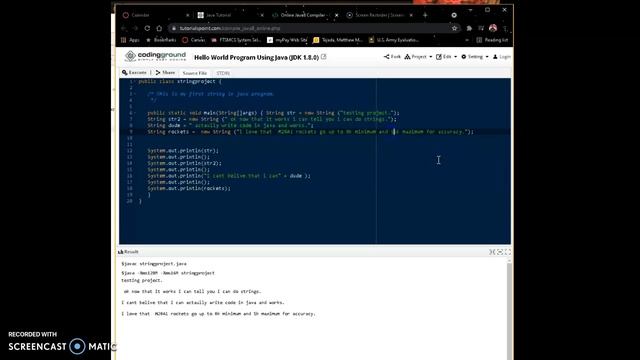Open the Tejada, Matthew bookmark
Screen dimensions: 640x360
click(x=338, y=40)
